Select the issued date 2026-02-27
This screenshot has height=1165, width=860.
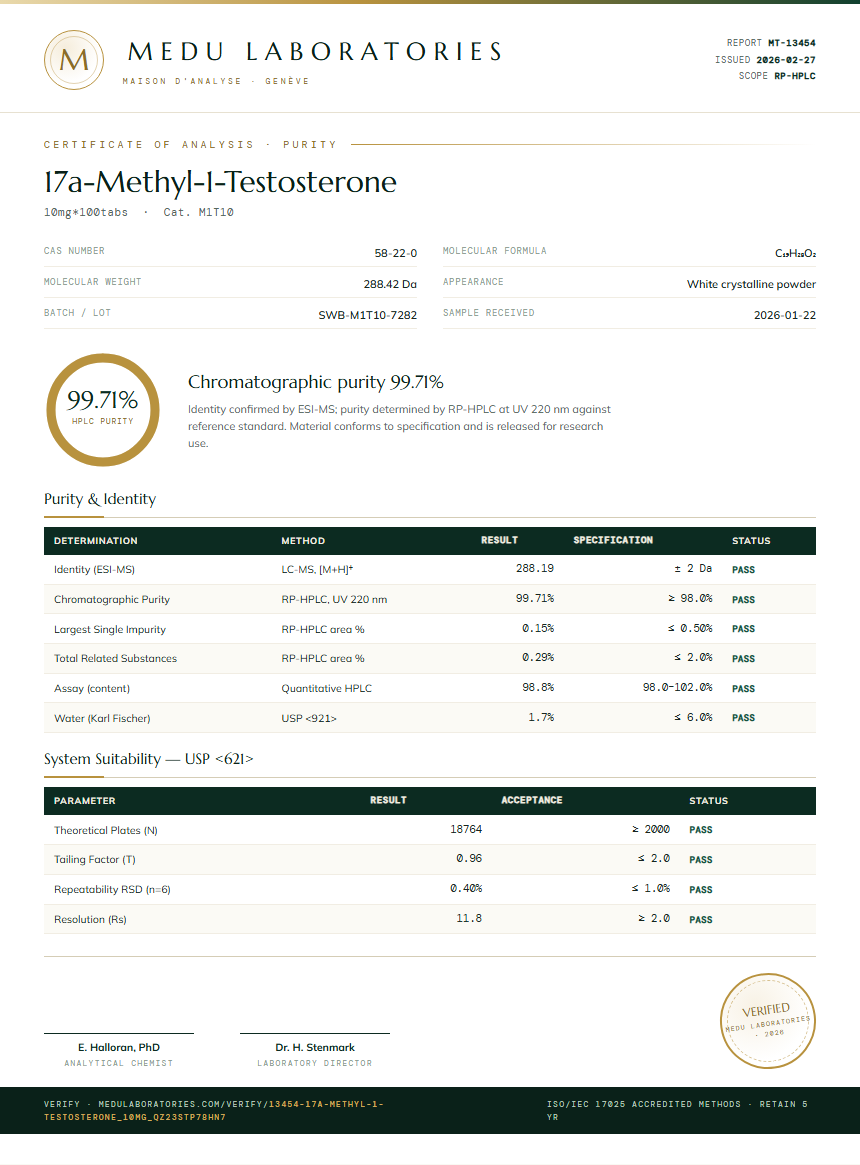[786, 59]
